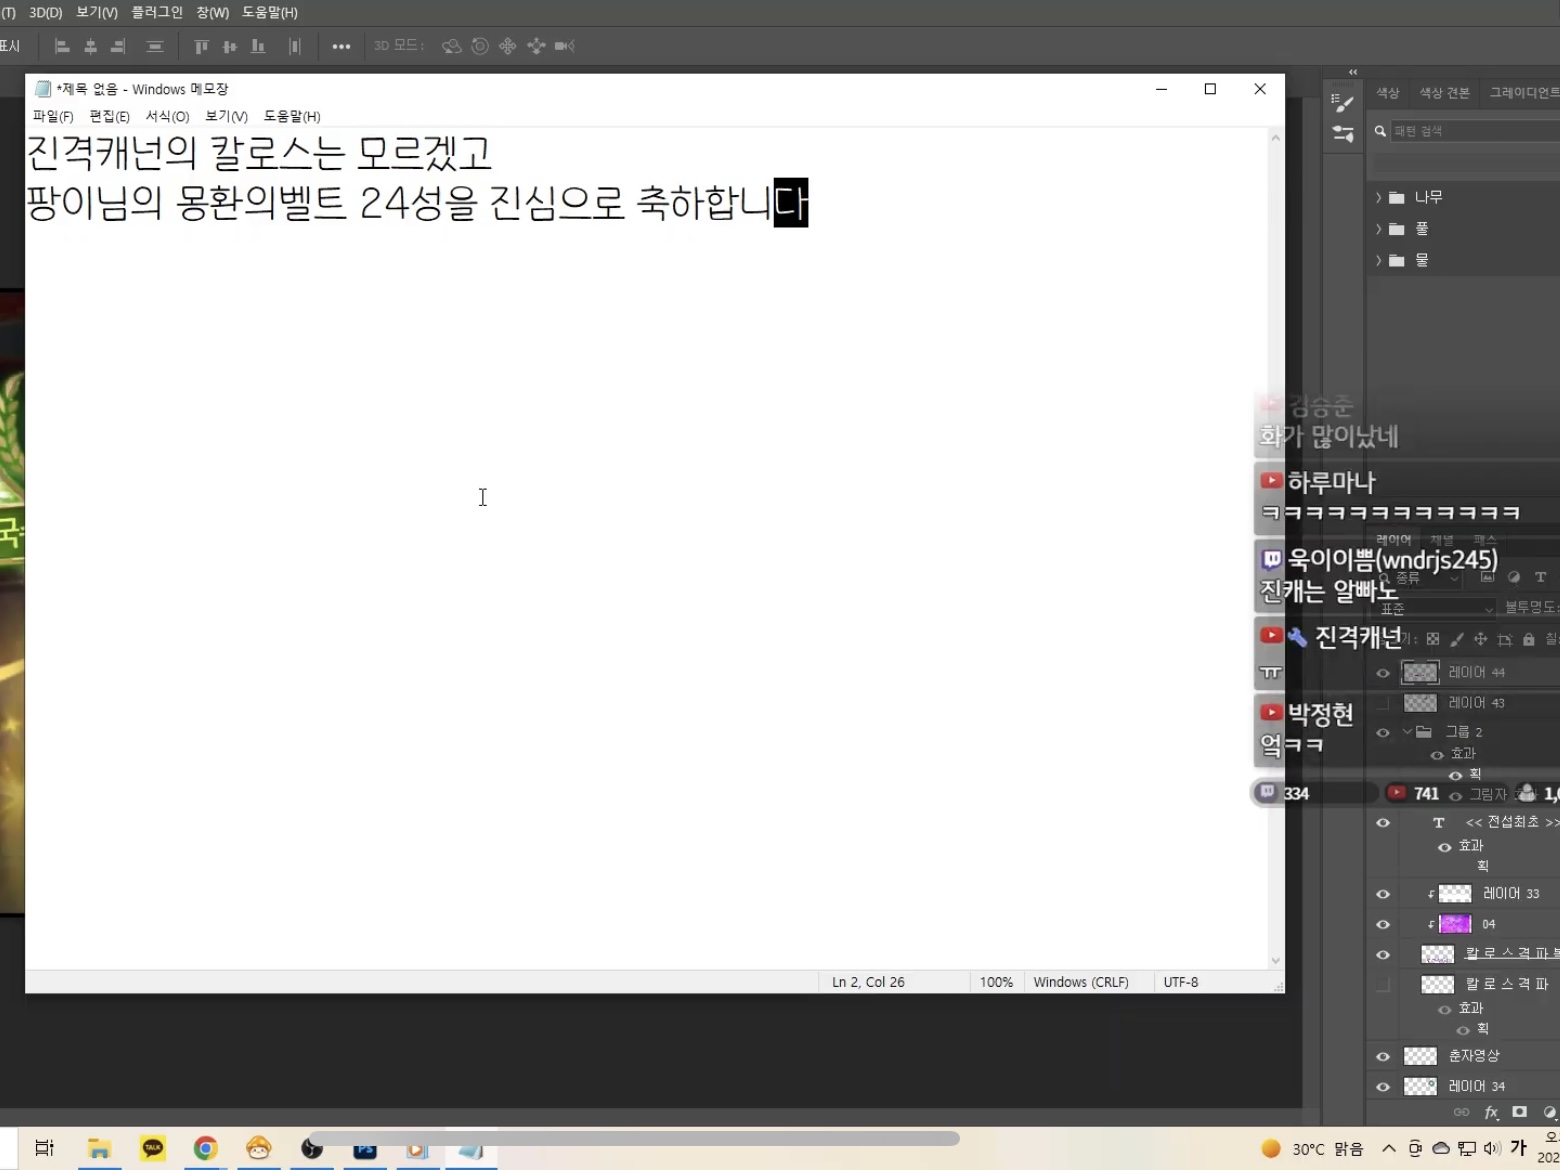Align top edges in Photoshop options bar
Viewport: 1560px width, 1170px height.
tap(201, 46)
